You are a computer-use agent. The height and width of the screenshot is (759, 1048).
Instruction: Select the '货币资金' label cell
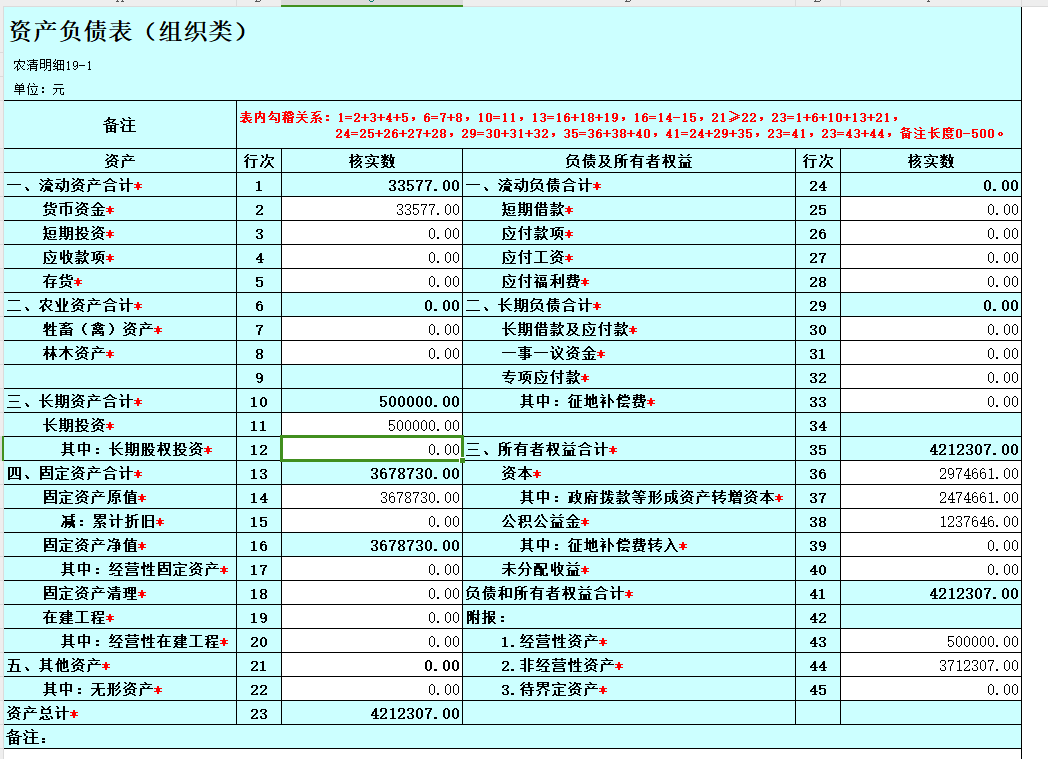[x=120, y=209]
